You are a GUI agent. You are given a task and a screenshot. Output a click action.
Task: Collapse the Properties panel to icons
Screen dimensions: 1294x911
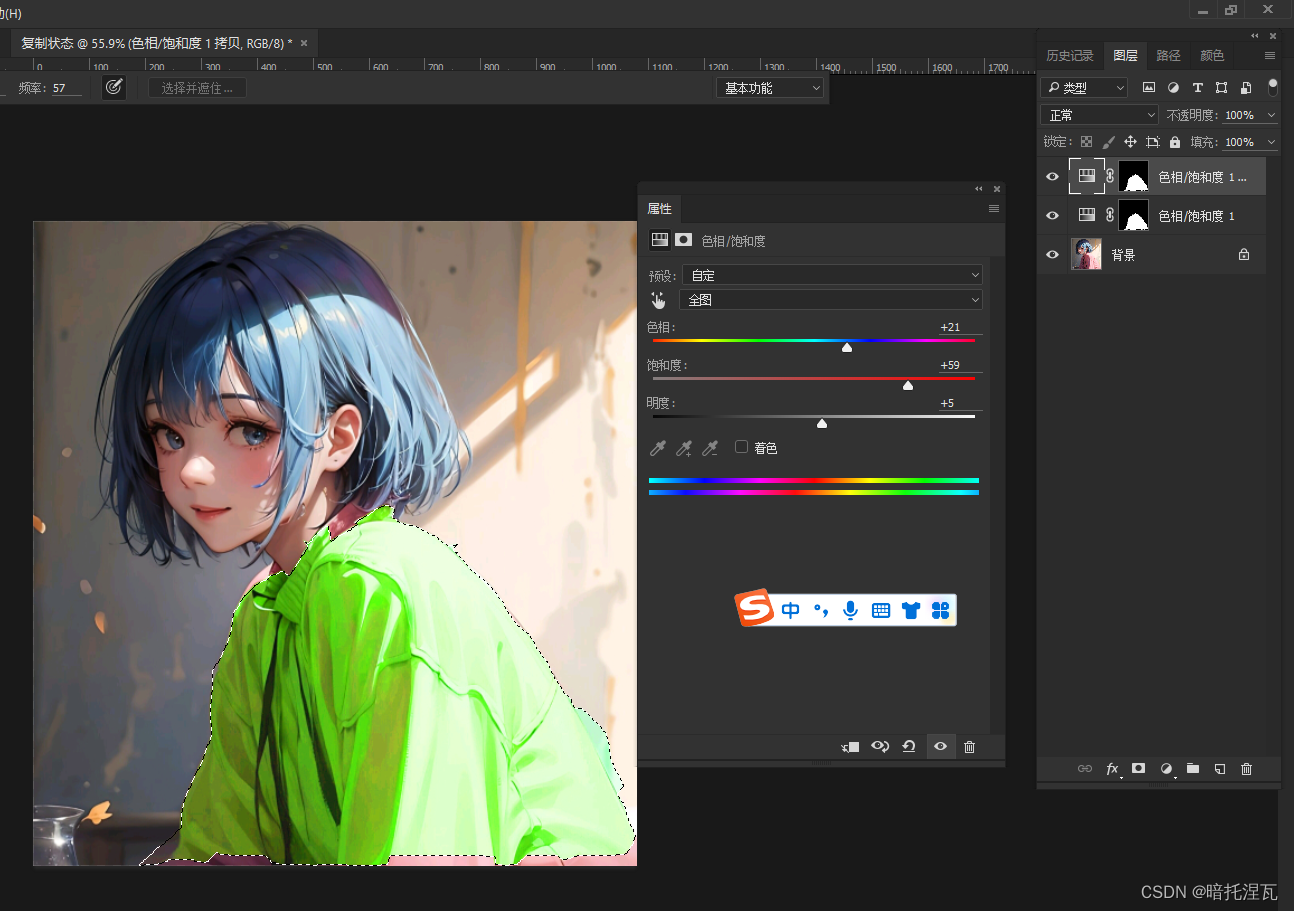pyautogui.click(x=979, y=188)
